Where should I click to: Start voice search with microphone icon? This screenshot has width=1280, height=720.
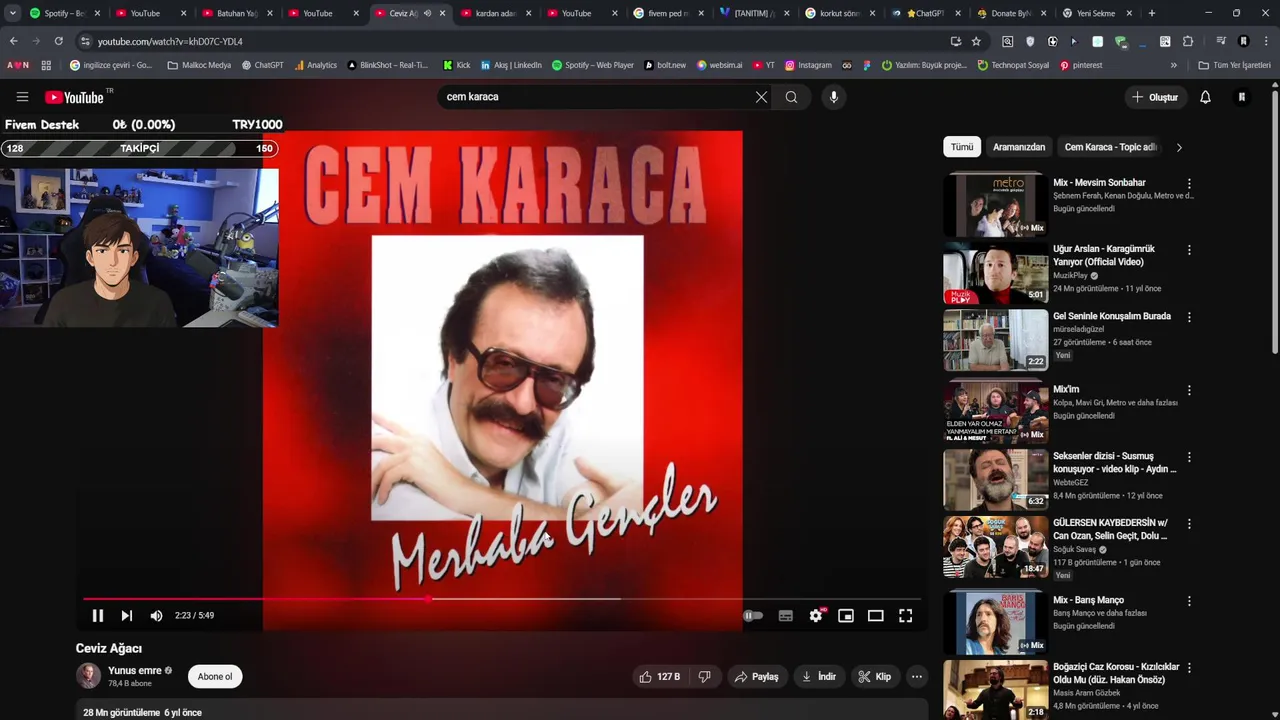[x=833, y=97]
